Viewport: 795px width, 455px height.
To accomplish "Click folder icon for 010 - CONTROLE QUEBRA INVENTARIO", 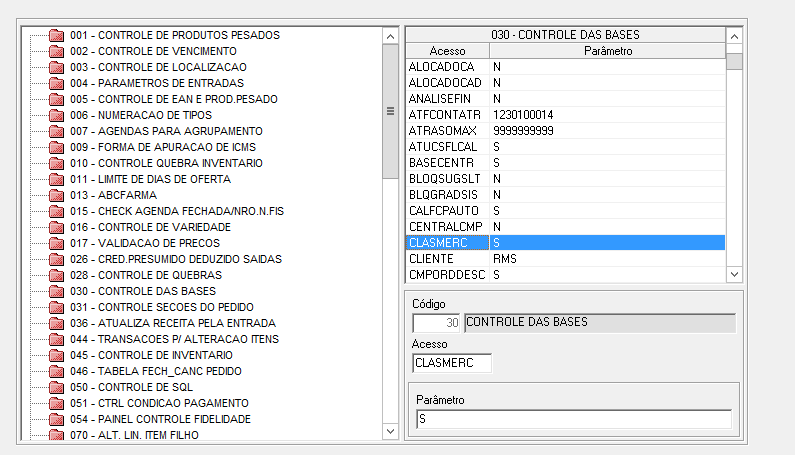I will [56, 163].
